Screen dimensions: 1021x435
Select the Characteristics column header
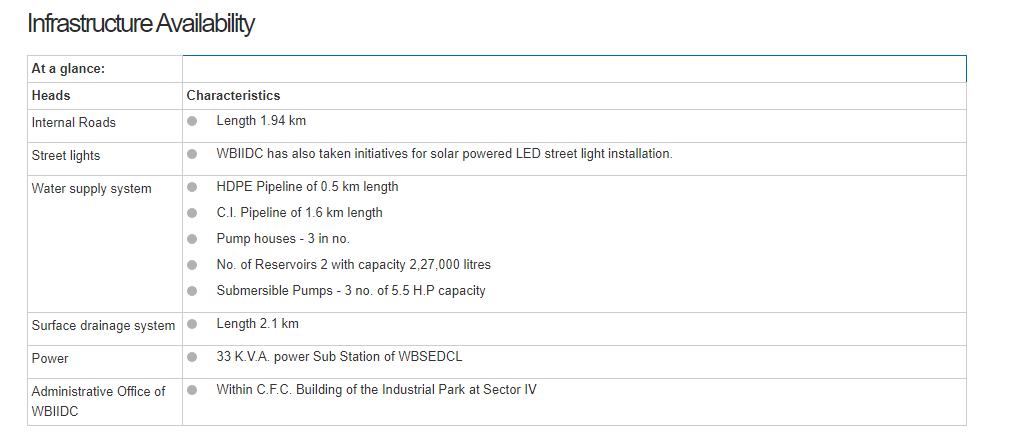pyautogui.click(x=233, y=96)
